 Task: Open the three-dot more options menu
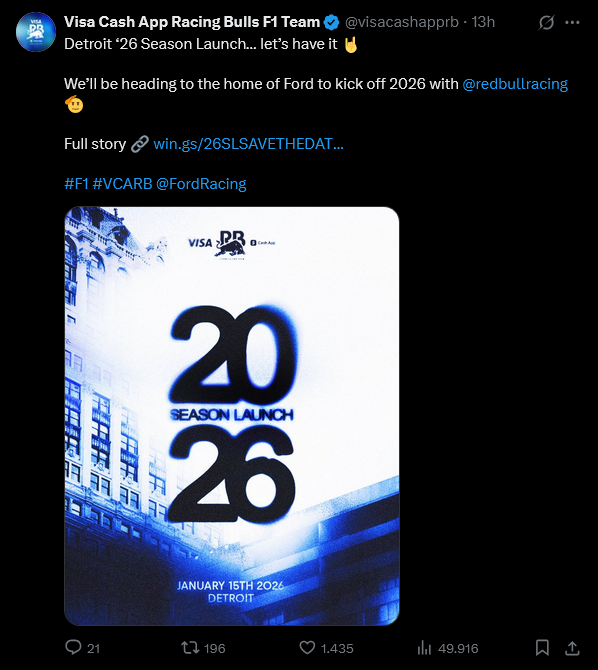point(572,22)
